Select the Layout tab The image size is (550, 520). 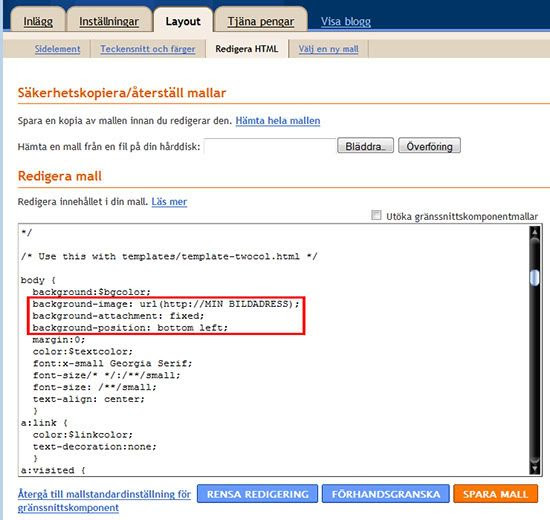point(183,21)
